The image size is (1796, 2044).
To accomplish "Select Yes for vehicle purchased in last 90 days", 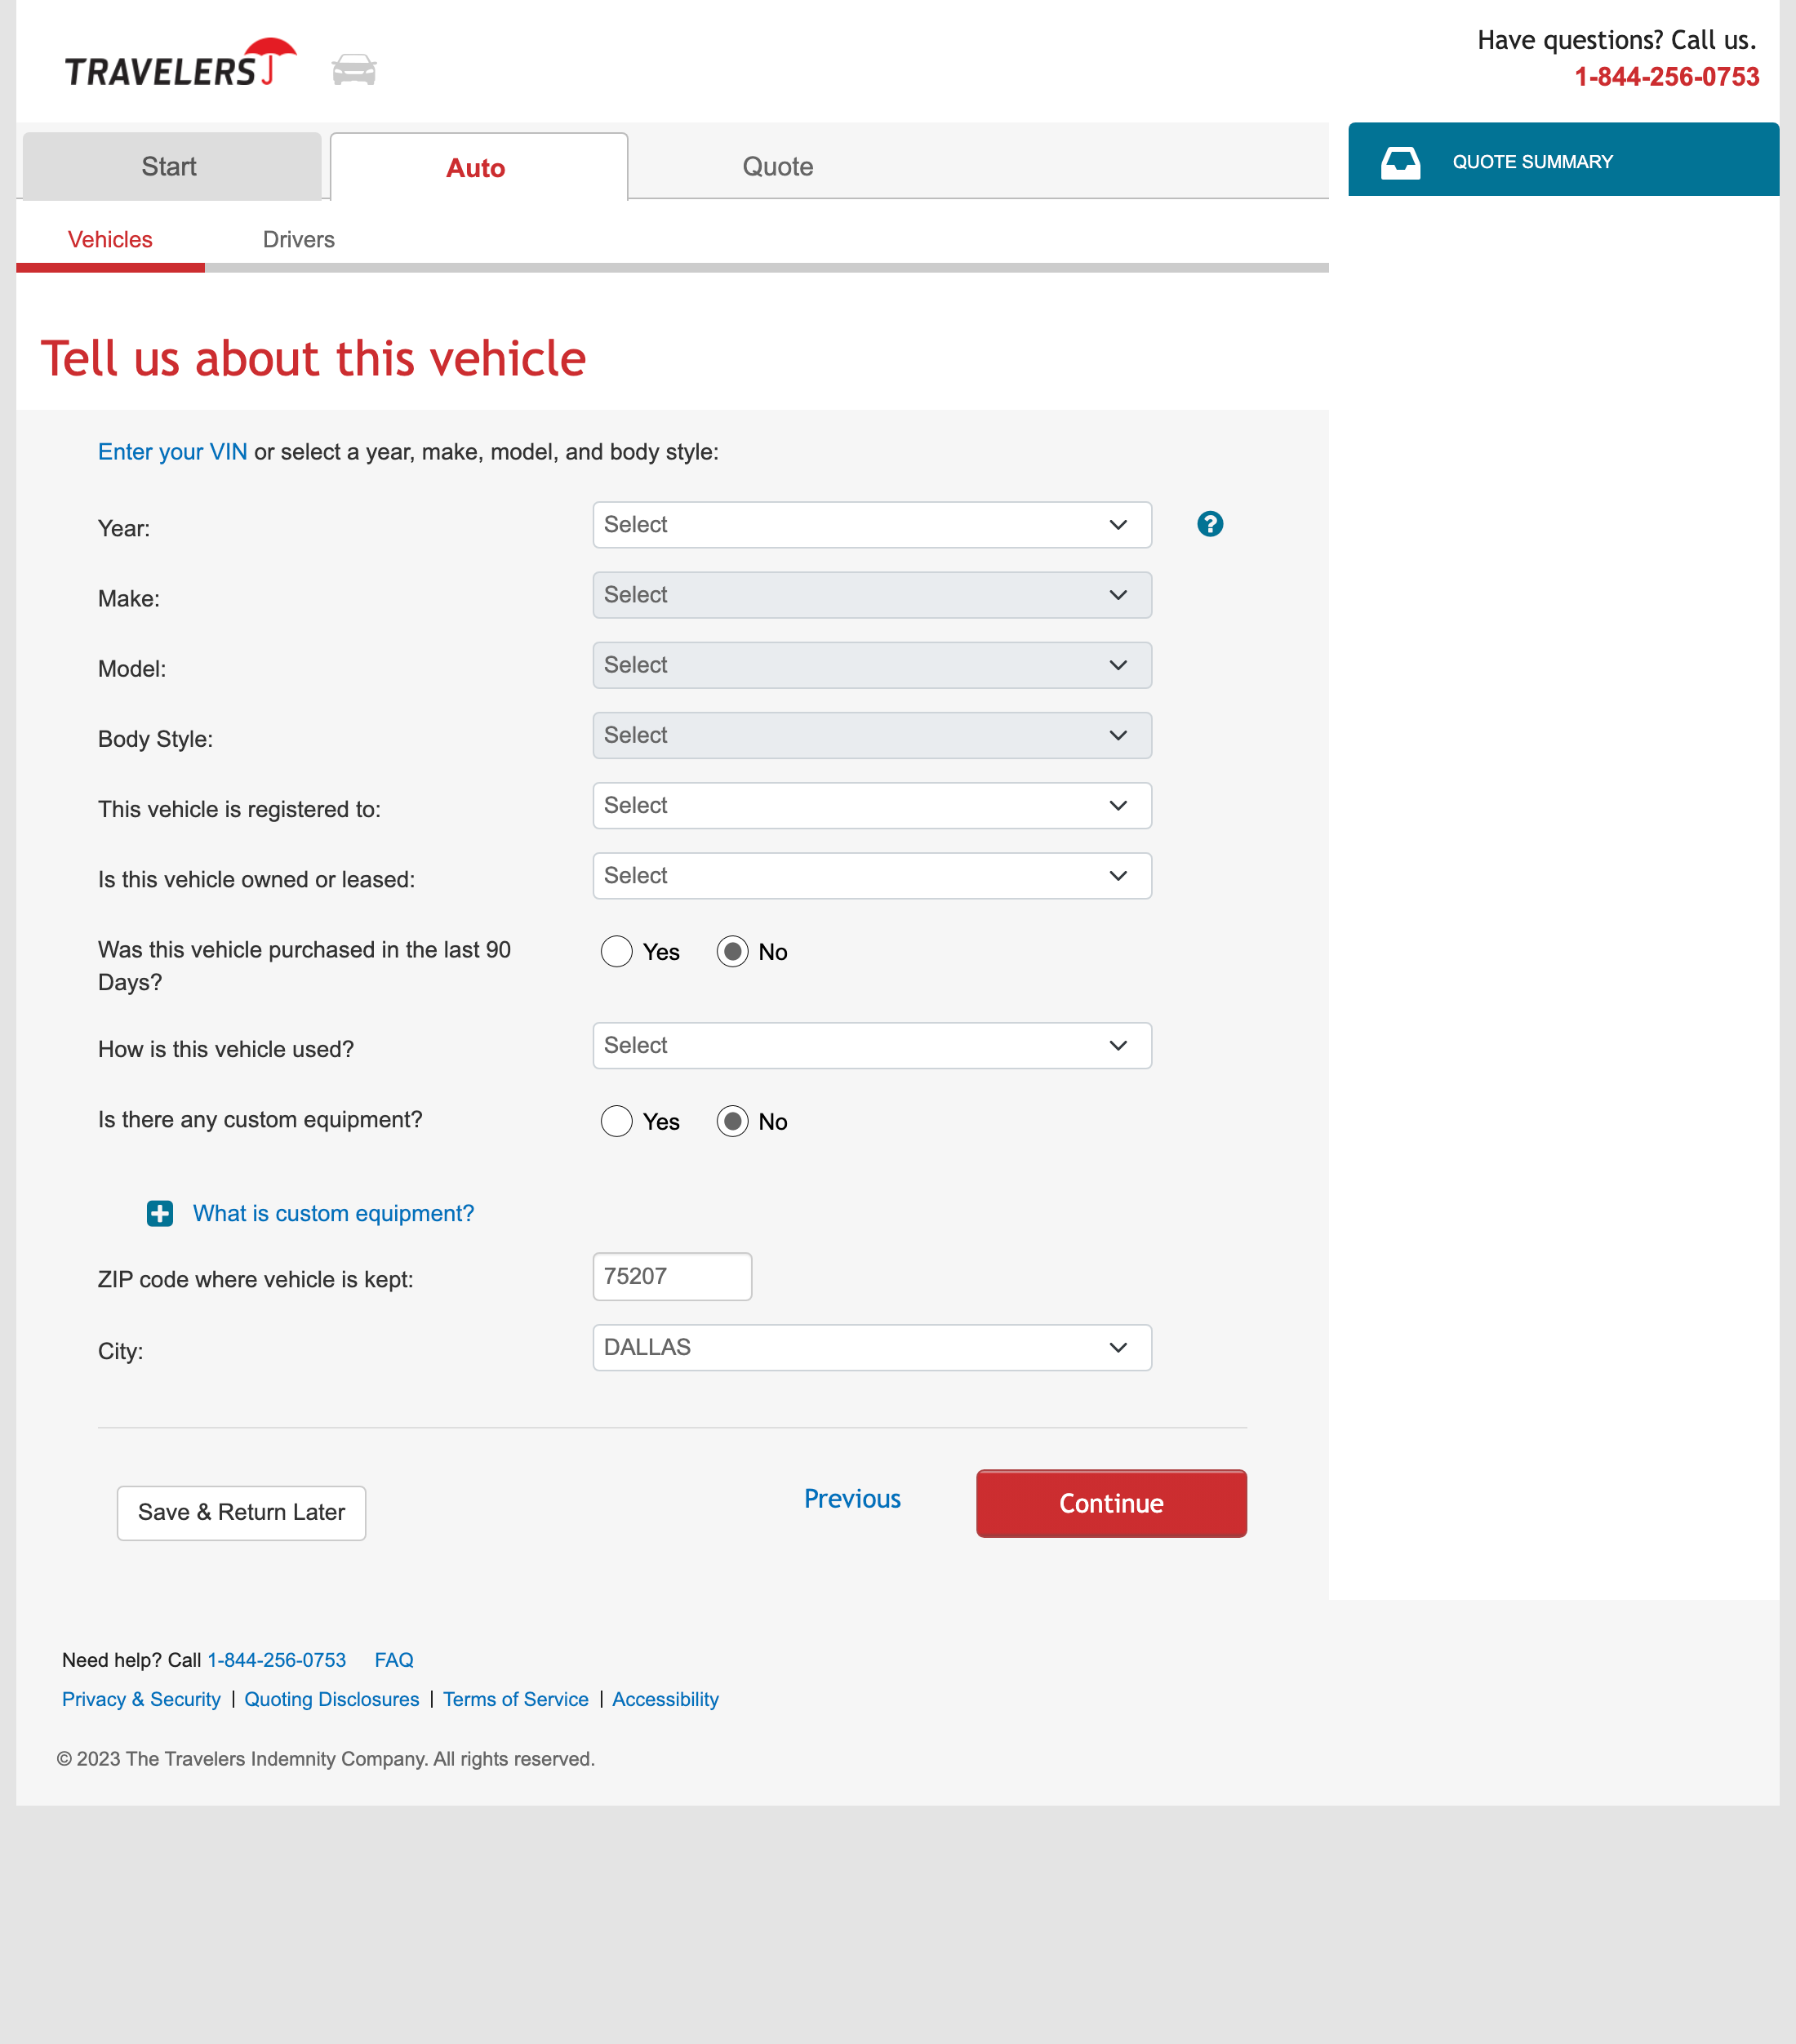I will 617,951.
